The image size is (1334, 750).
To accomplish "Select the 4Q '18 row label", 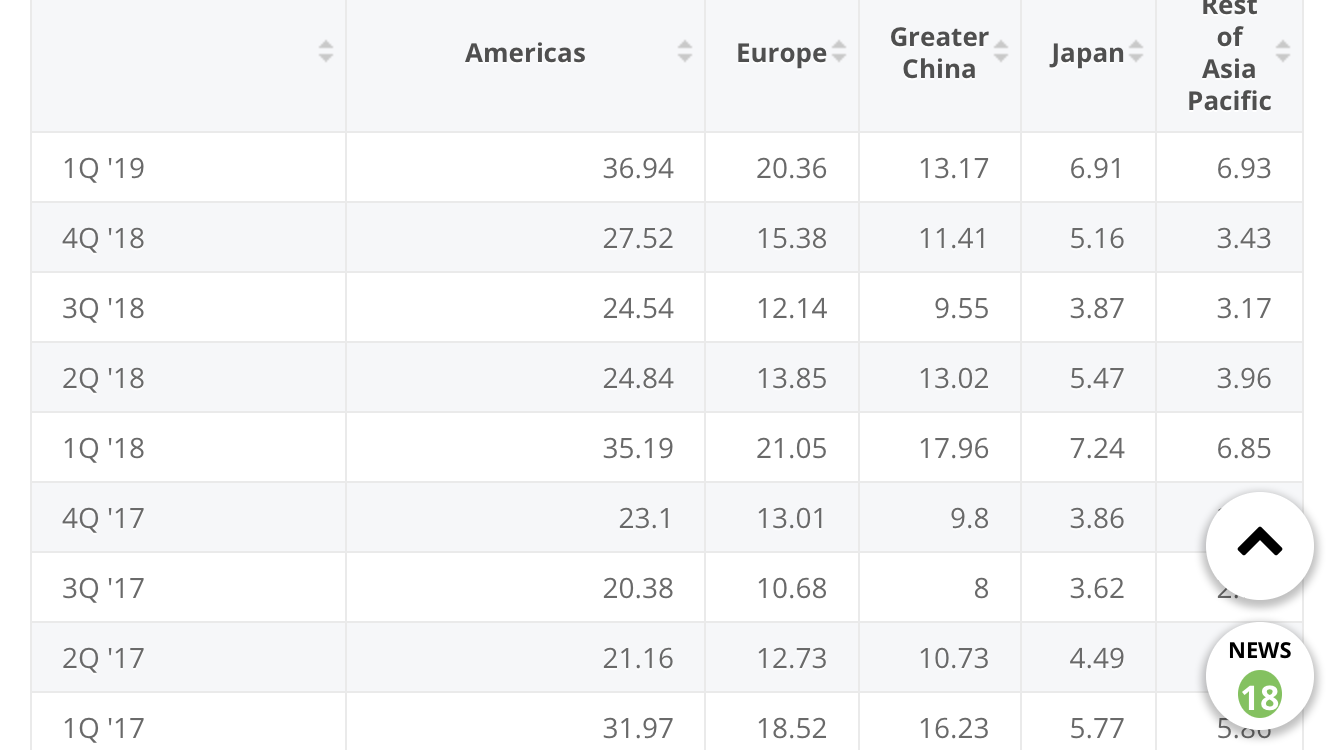I will (x=104, y=238).
